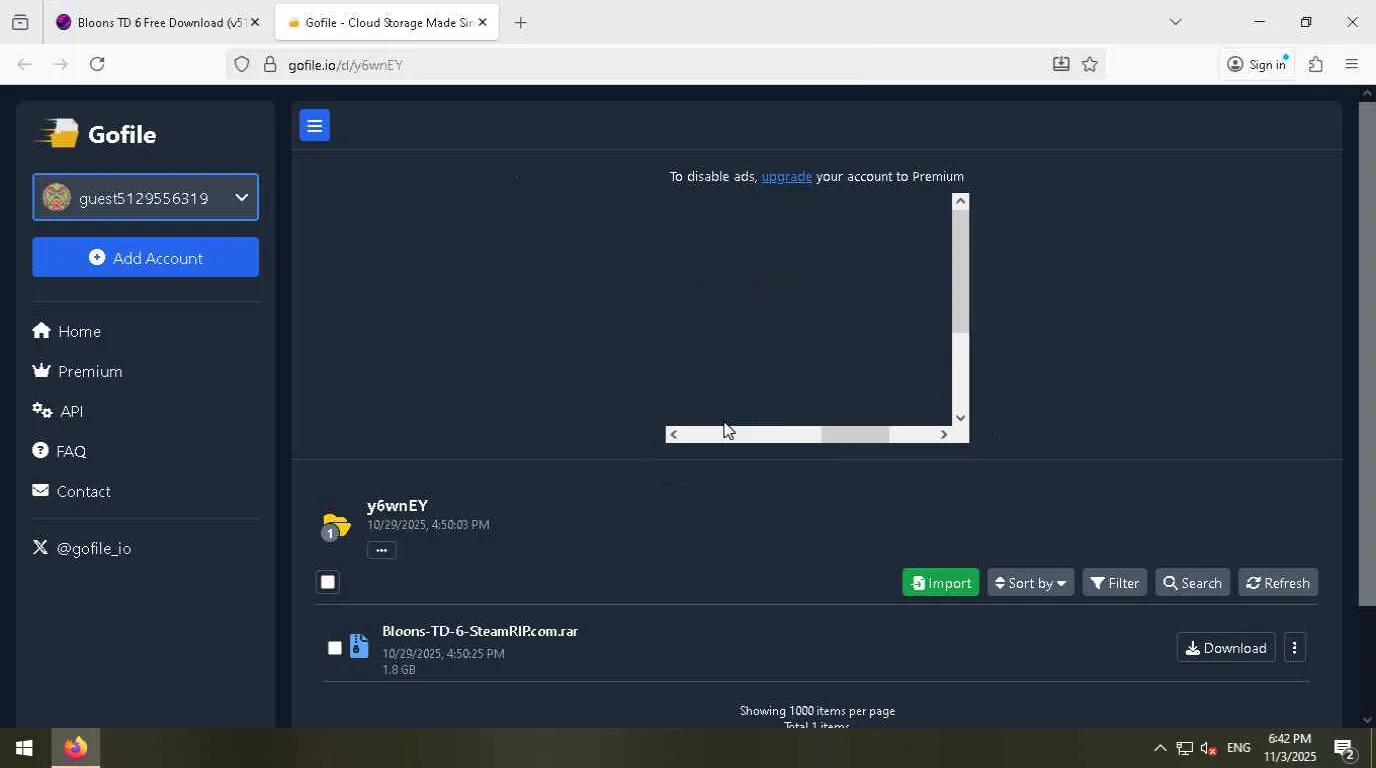Click the Add Account button
Screen dimensions: 1376x768
pyautogui.click(x=145, y=257)
